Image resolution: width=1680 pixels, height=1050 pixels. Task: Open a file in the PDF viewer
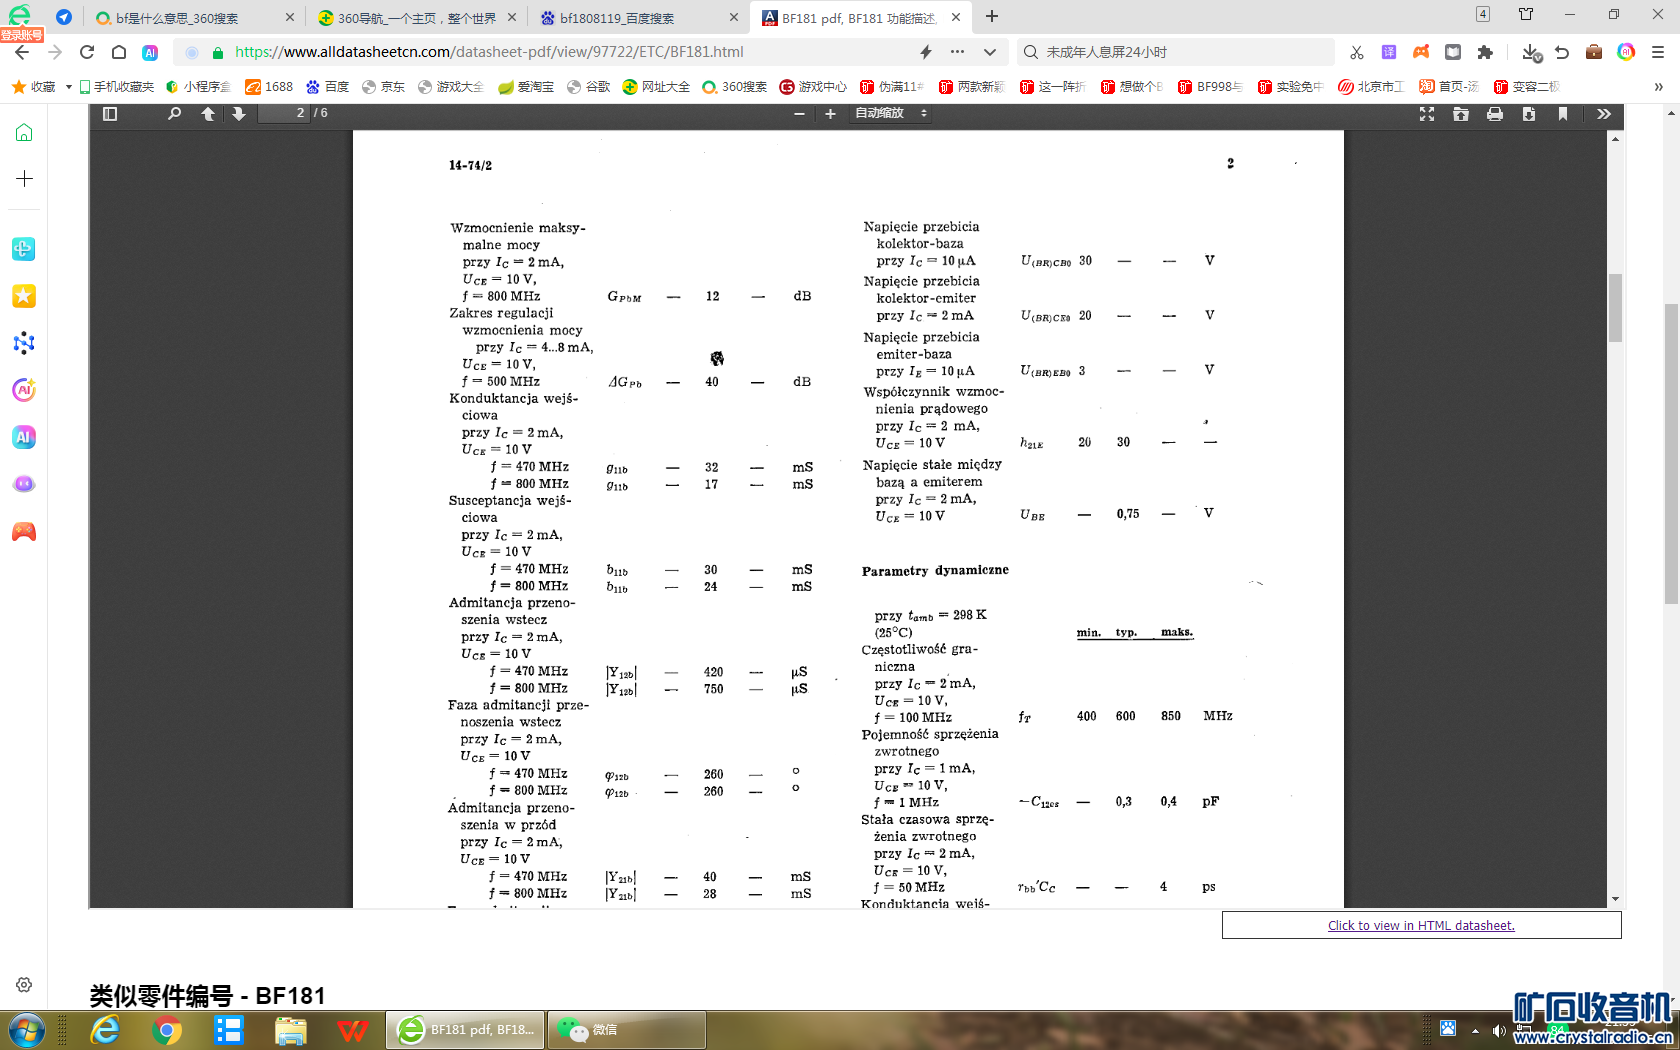1461,114
